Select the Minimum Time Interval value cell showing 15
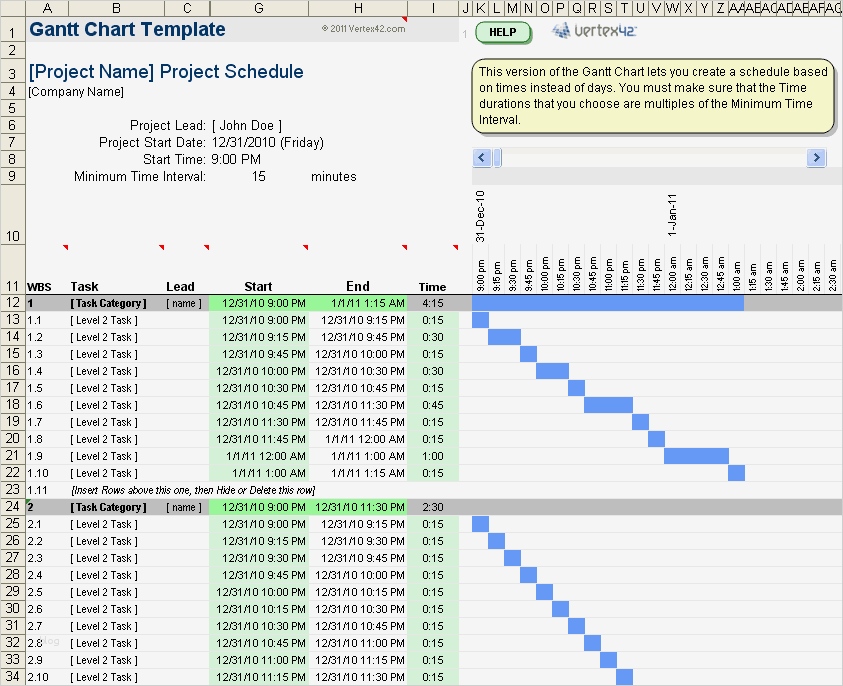 click(258, 176)
